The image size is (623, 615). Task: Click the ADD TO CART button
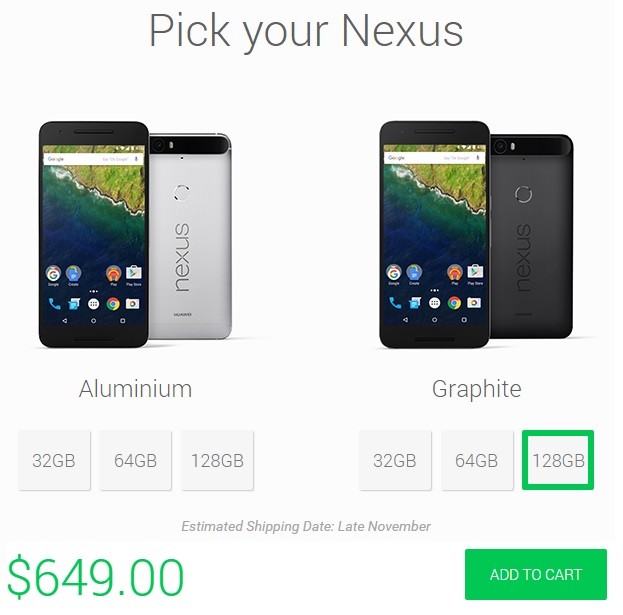click(536, 574)
